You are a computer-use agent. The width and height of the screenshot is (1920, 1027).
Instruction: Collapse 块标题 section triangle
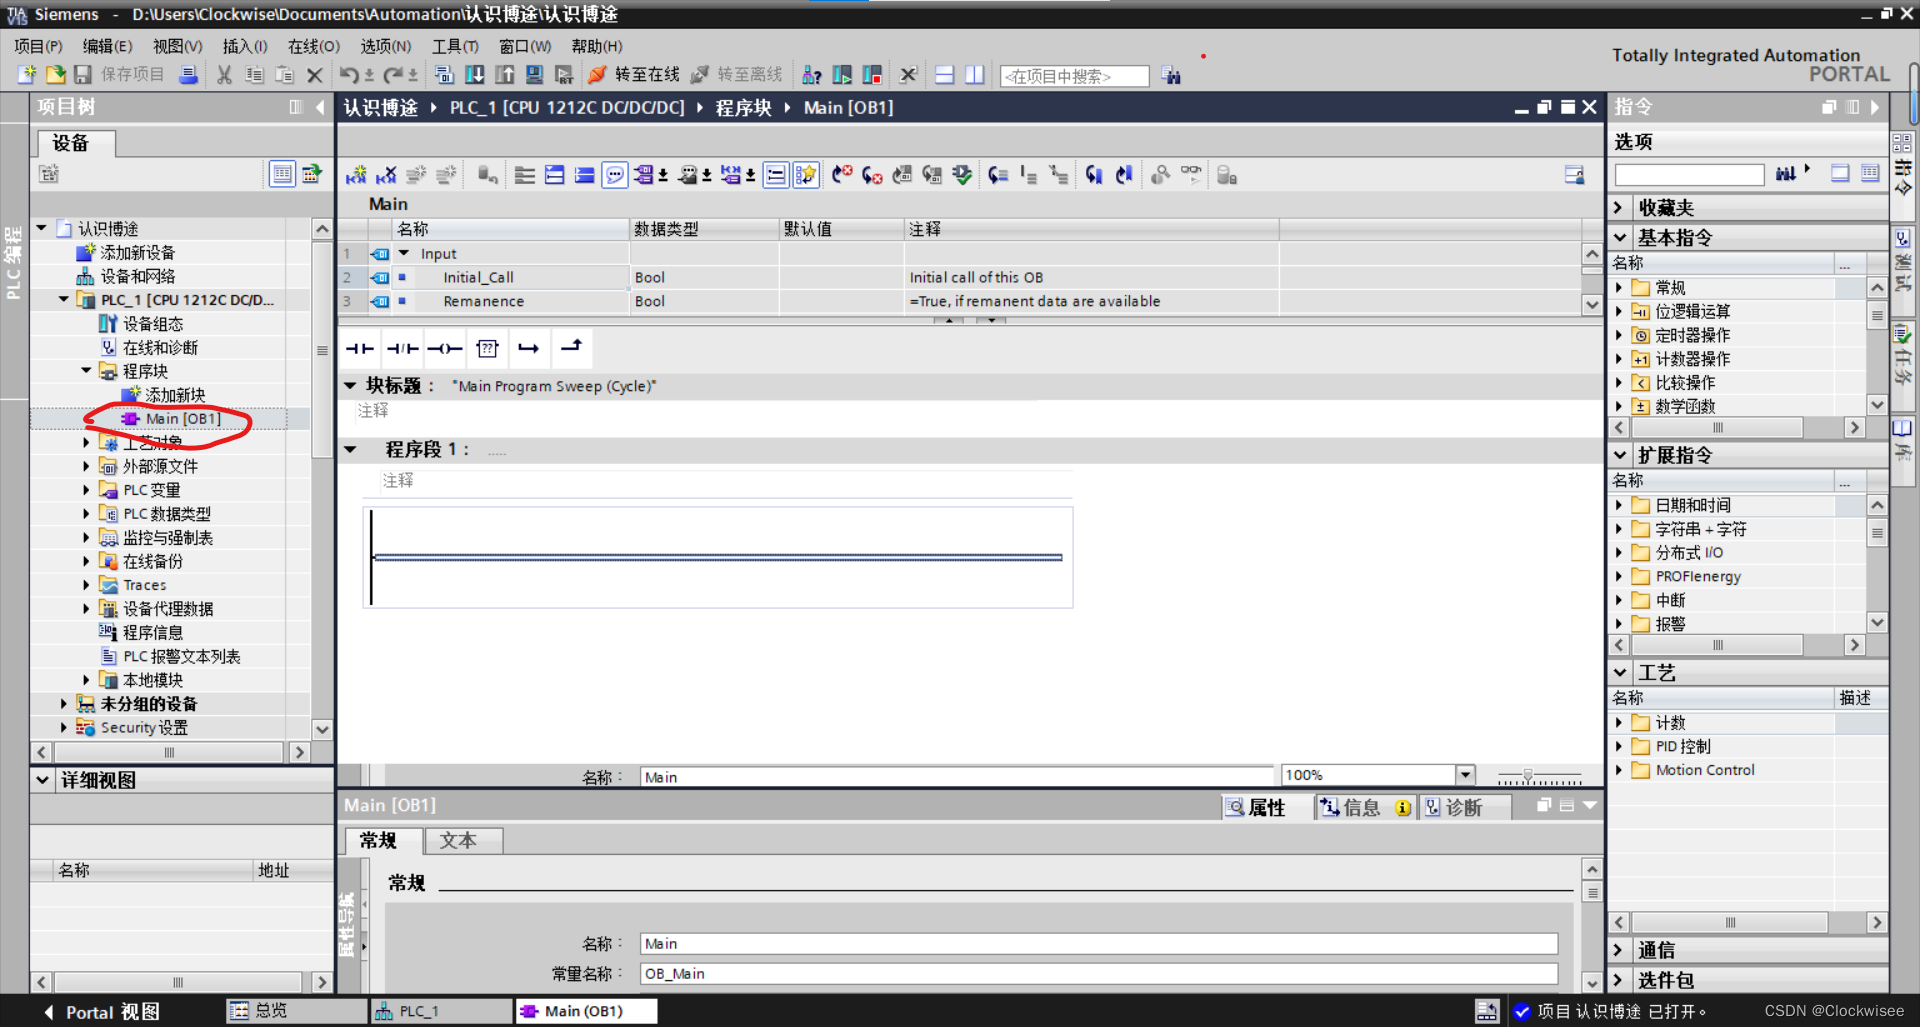point(351,385)
